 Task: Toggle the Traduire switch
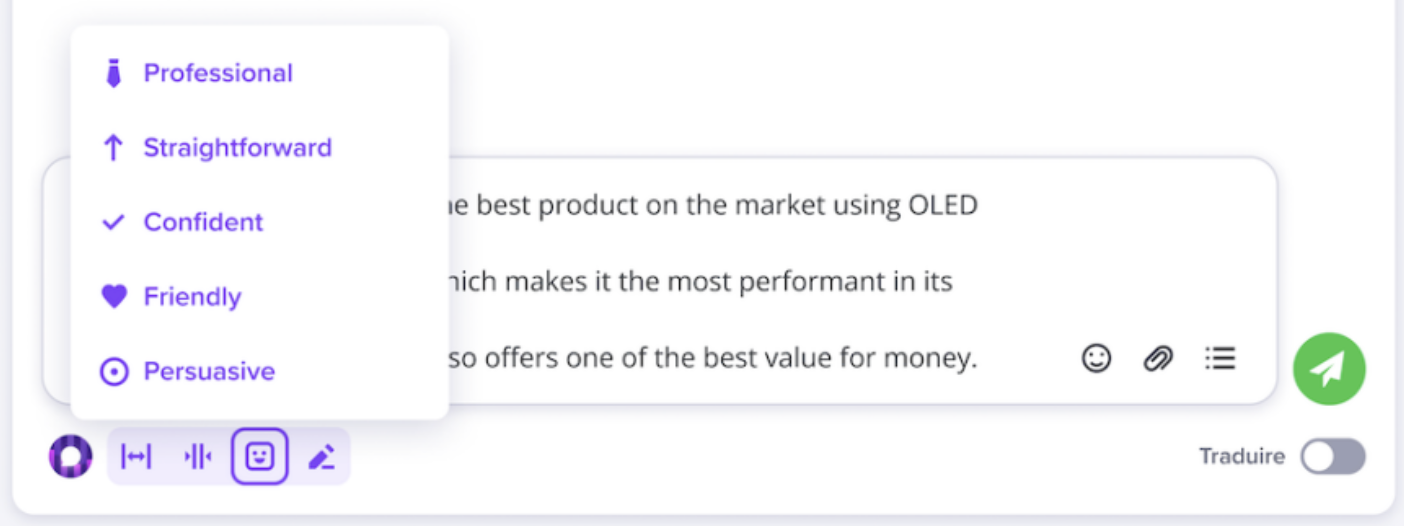click(1333, 457)
